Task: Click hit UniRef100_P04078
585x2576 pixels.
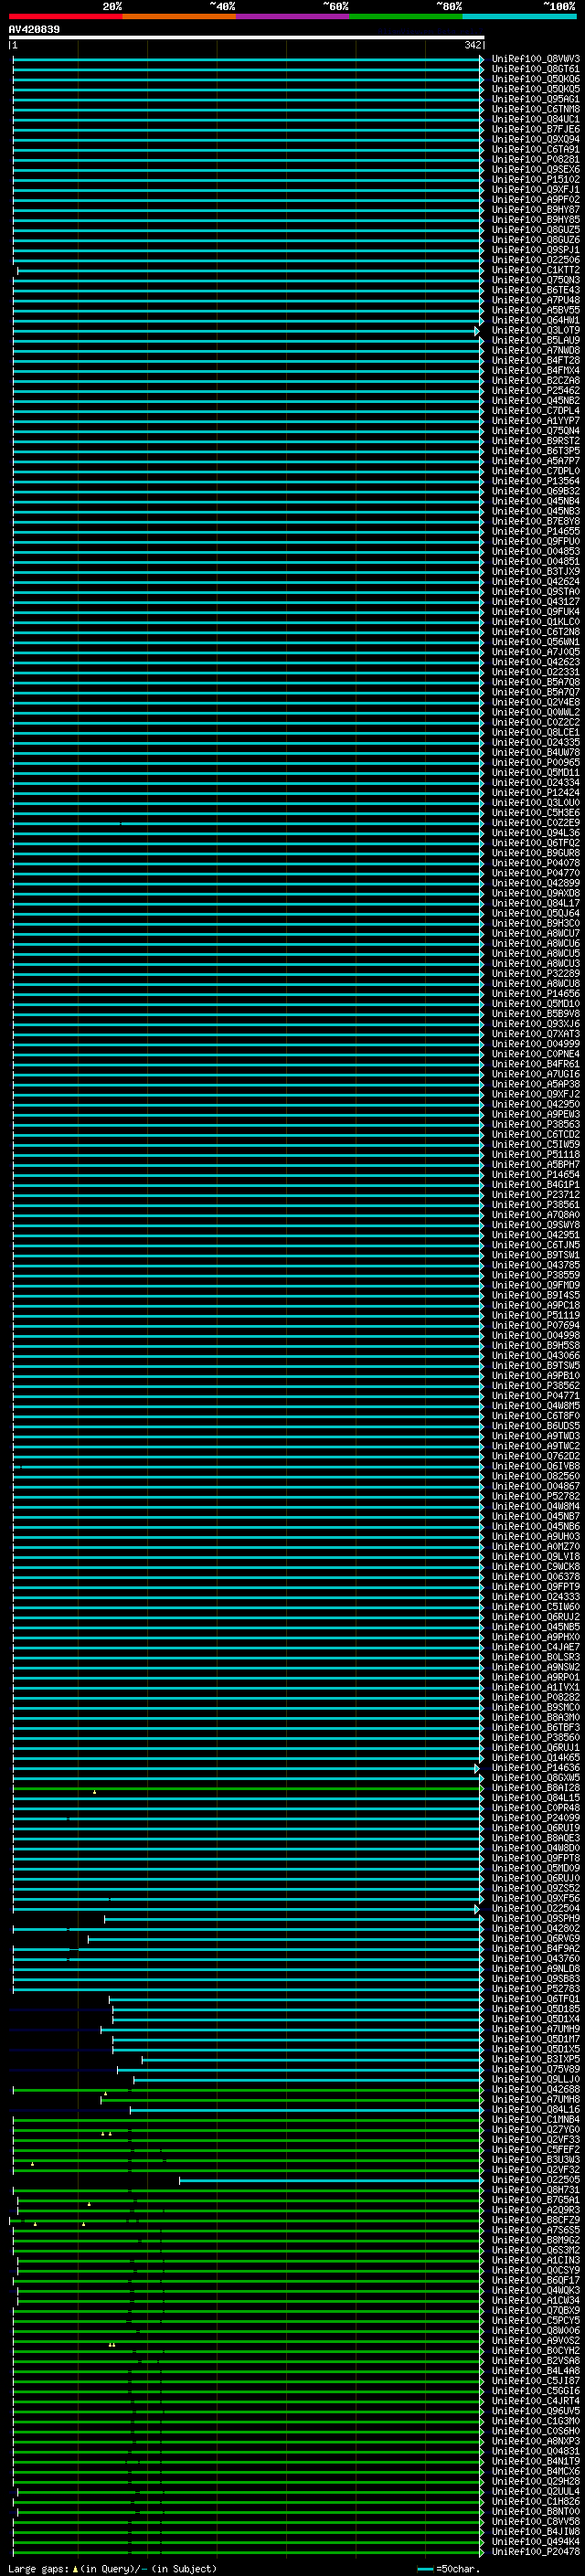Action: [x=535, y=863]
